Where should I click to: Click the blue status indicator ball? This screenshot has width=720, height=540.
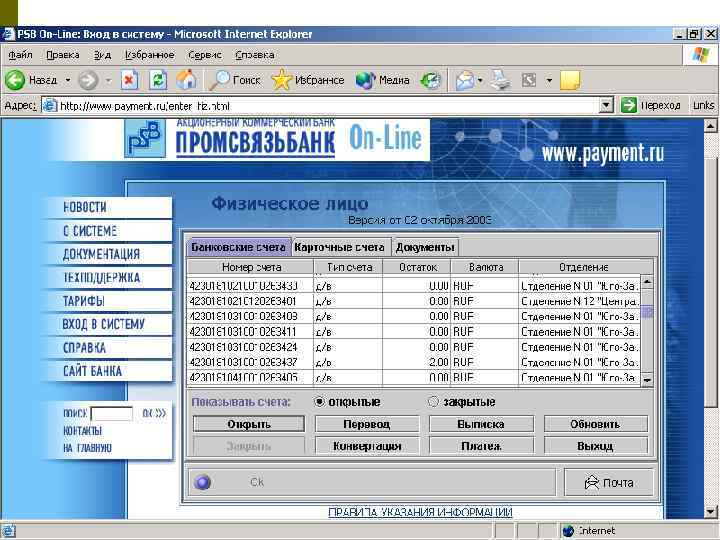[202, 482]
